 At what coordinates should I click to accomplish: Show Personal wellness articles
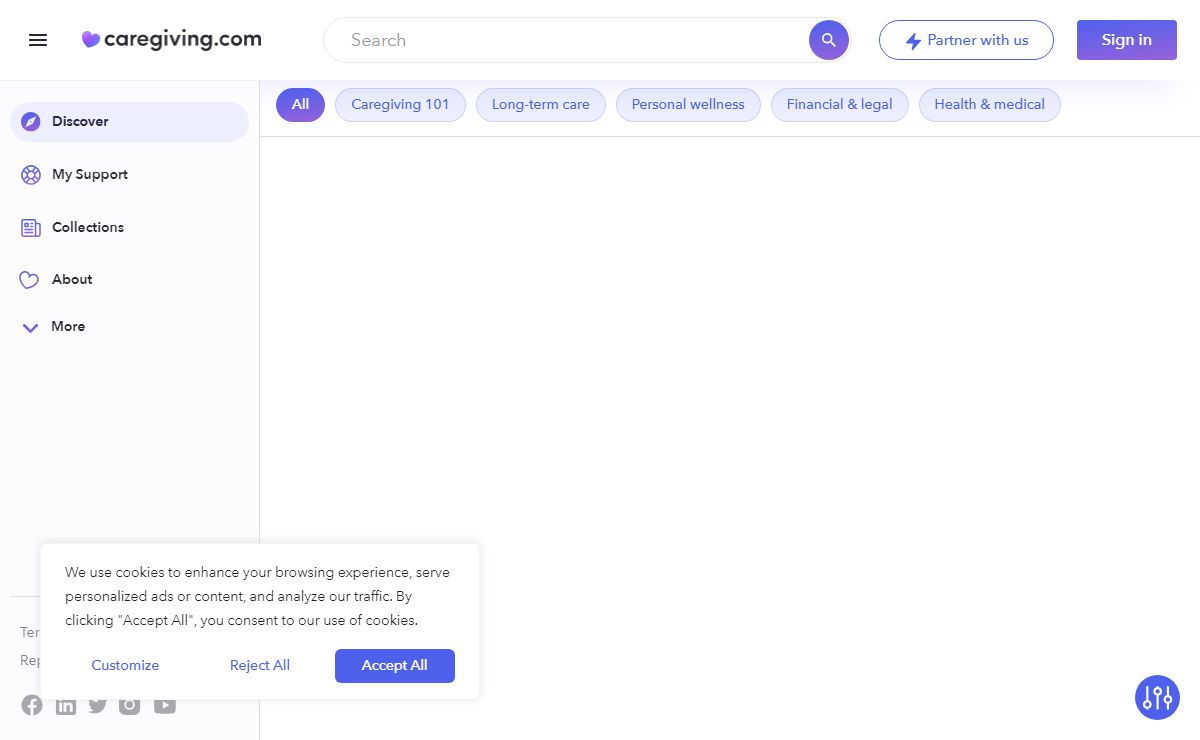tap(688, 105)
